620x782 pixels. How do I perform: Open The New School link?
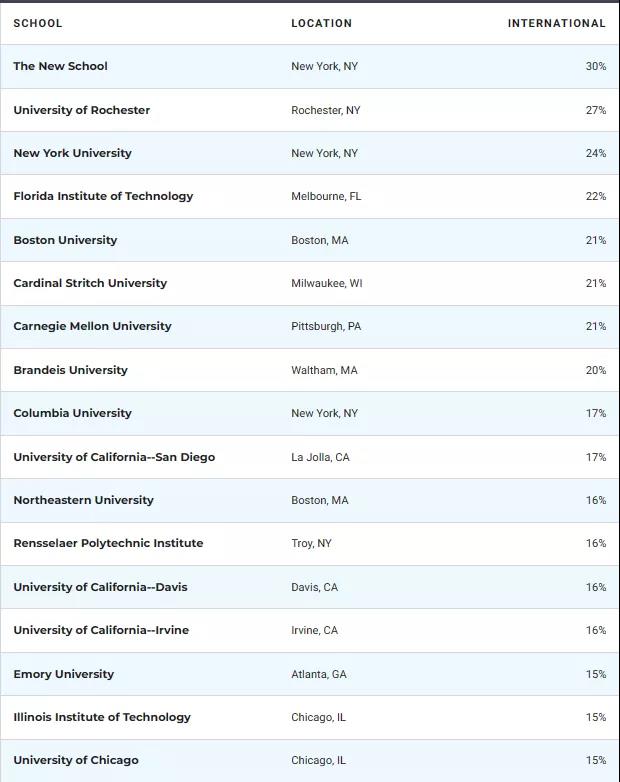(x=60, y=66)
